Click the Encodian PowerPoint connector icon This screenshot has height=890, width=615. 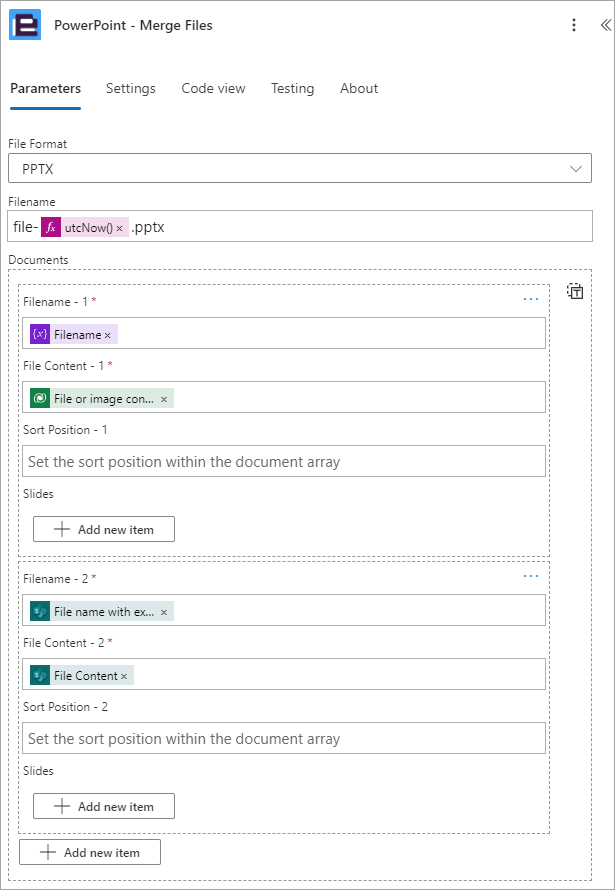(x=25, y=25)
